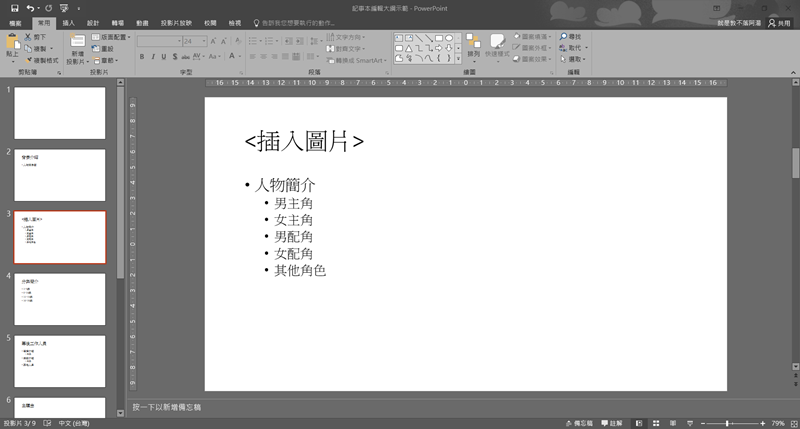Click the notes area 按一下以新增備忘稿
The height and width of the screenshot is (429, 800).
[166, 407]
